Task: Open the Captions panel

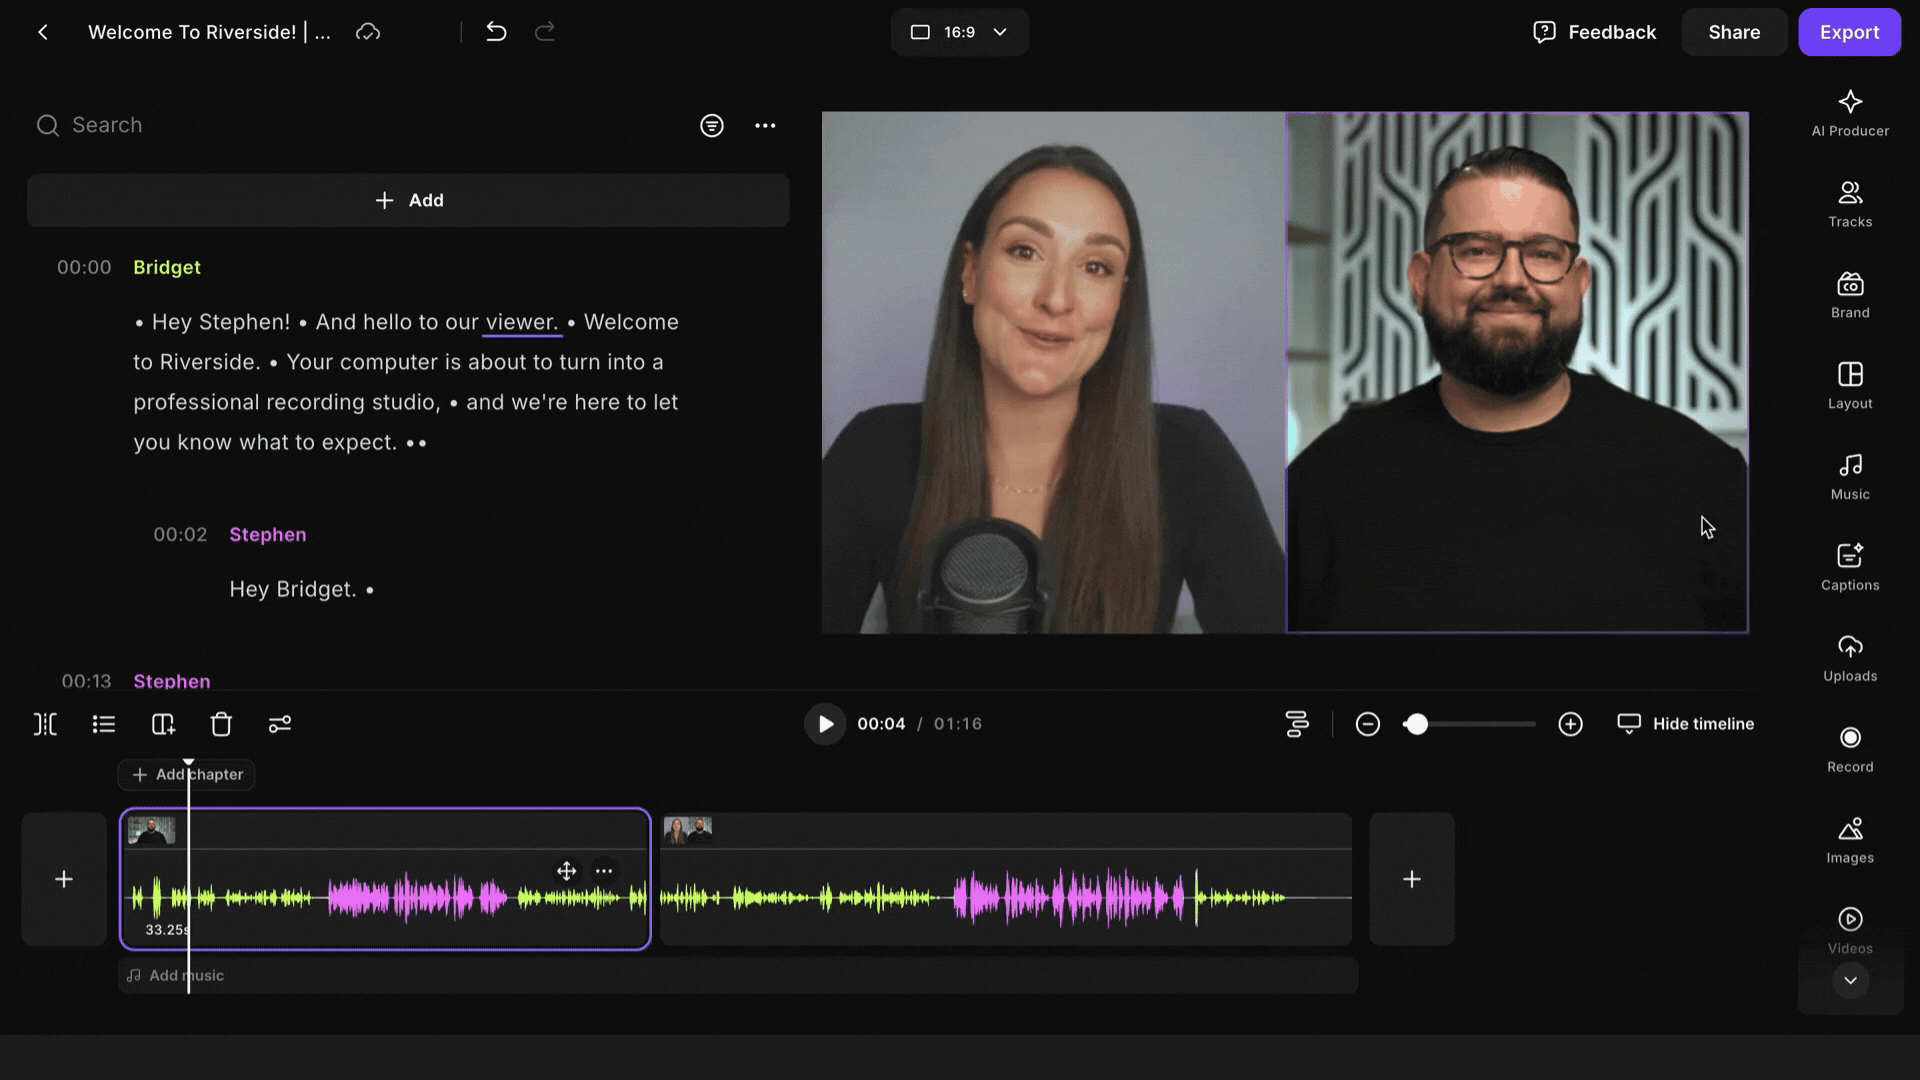Action: (x=1849, y=567)
